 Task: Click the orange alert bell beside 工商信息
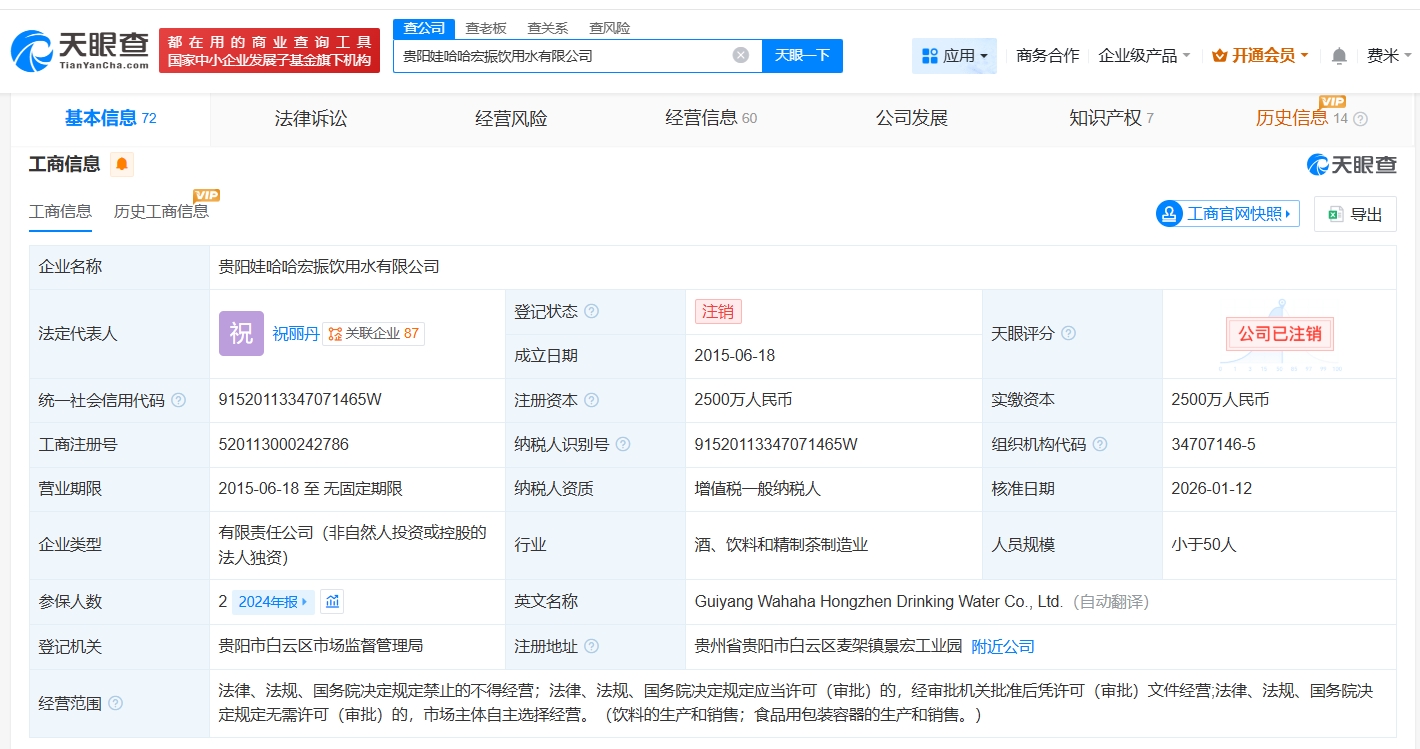[x=122, y=164]
